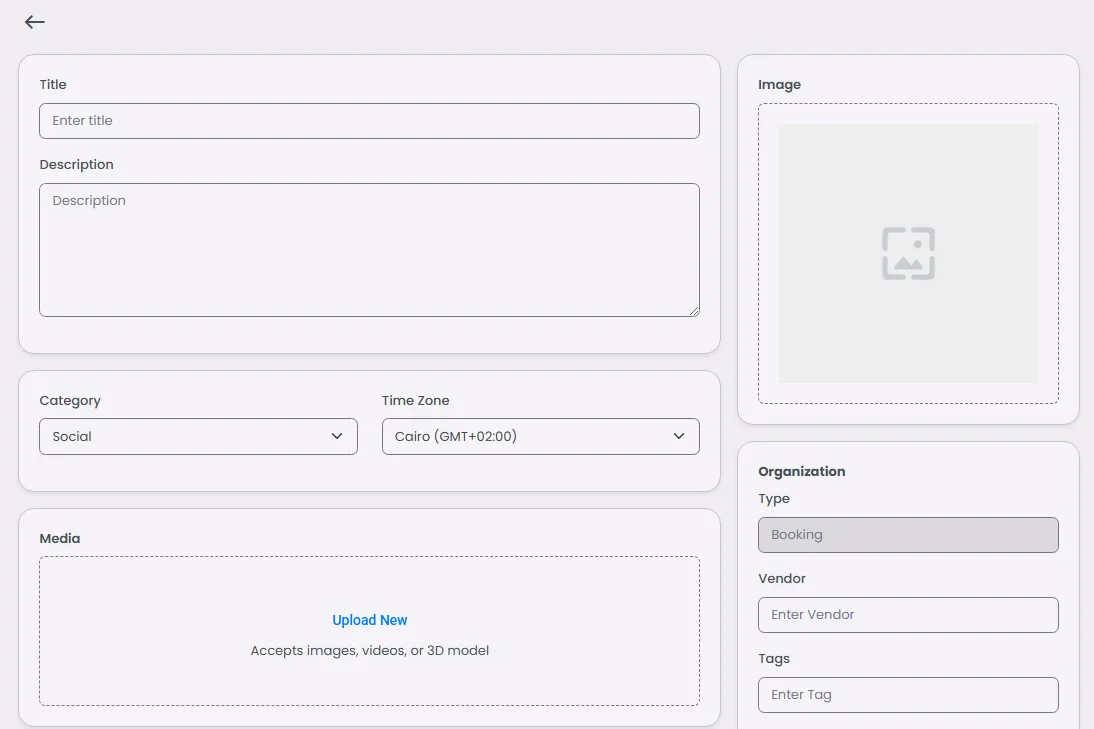Focus the Enter title input field
This screenshot has width=1094, height=729.
[x=369, y=121]
